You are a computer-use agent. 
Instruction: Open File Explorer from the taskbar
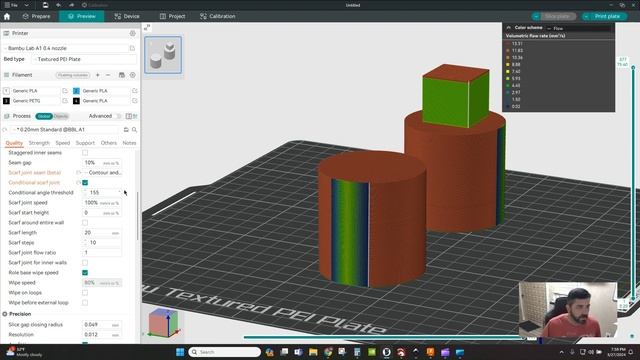[313, 352]
